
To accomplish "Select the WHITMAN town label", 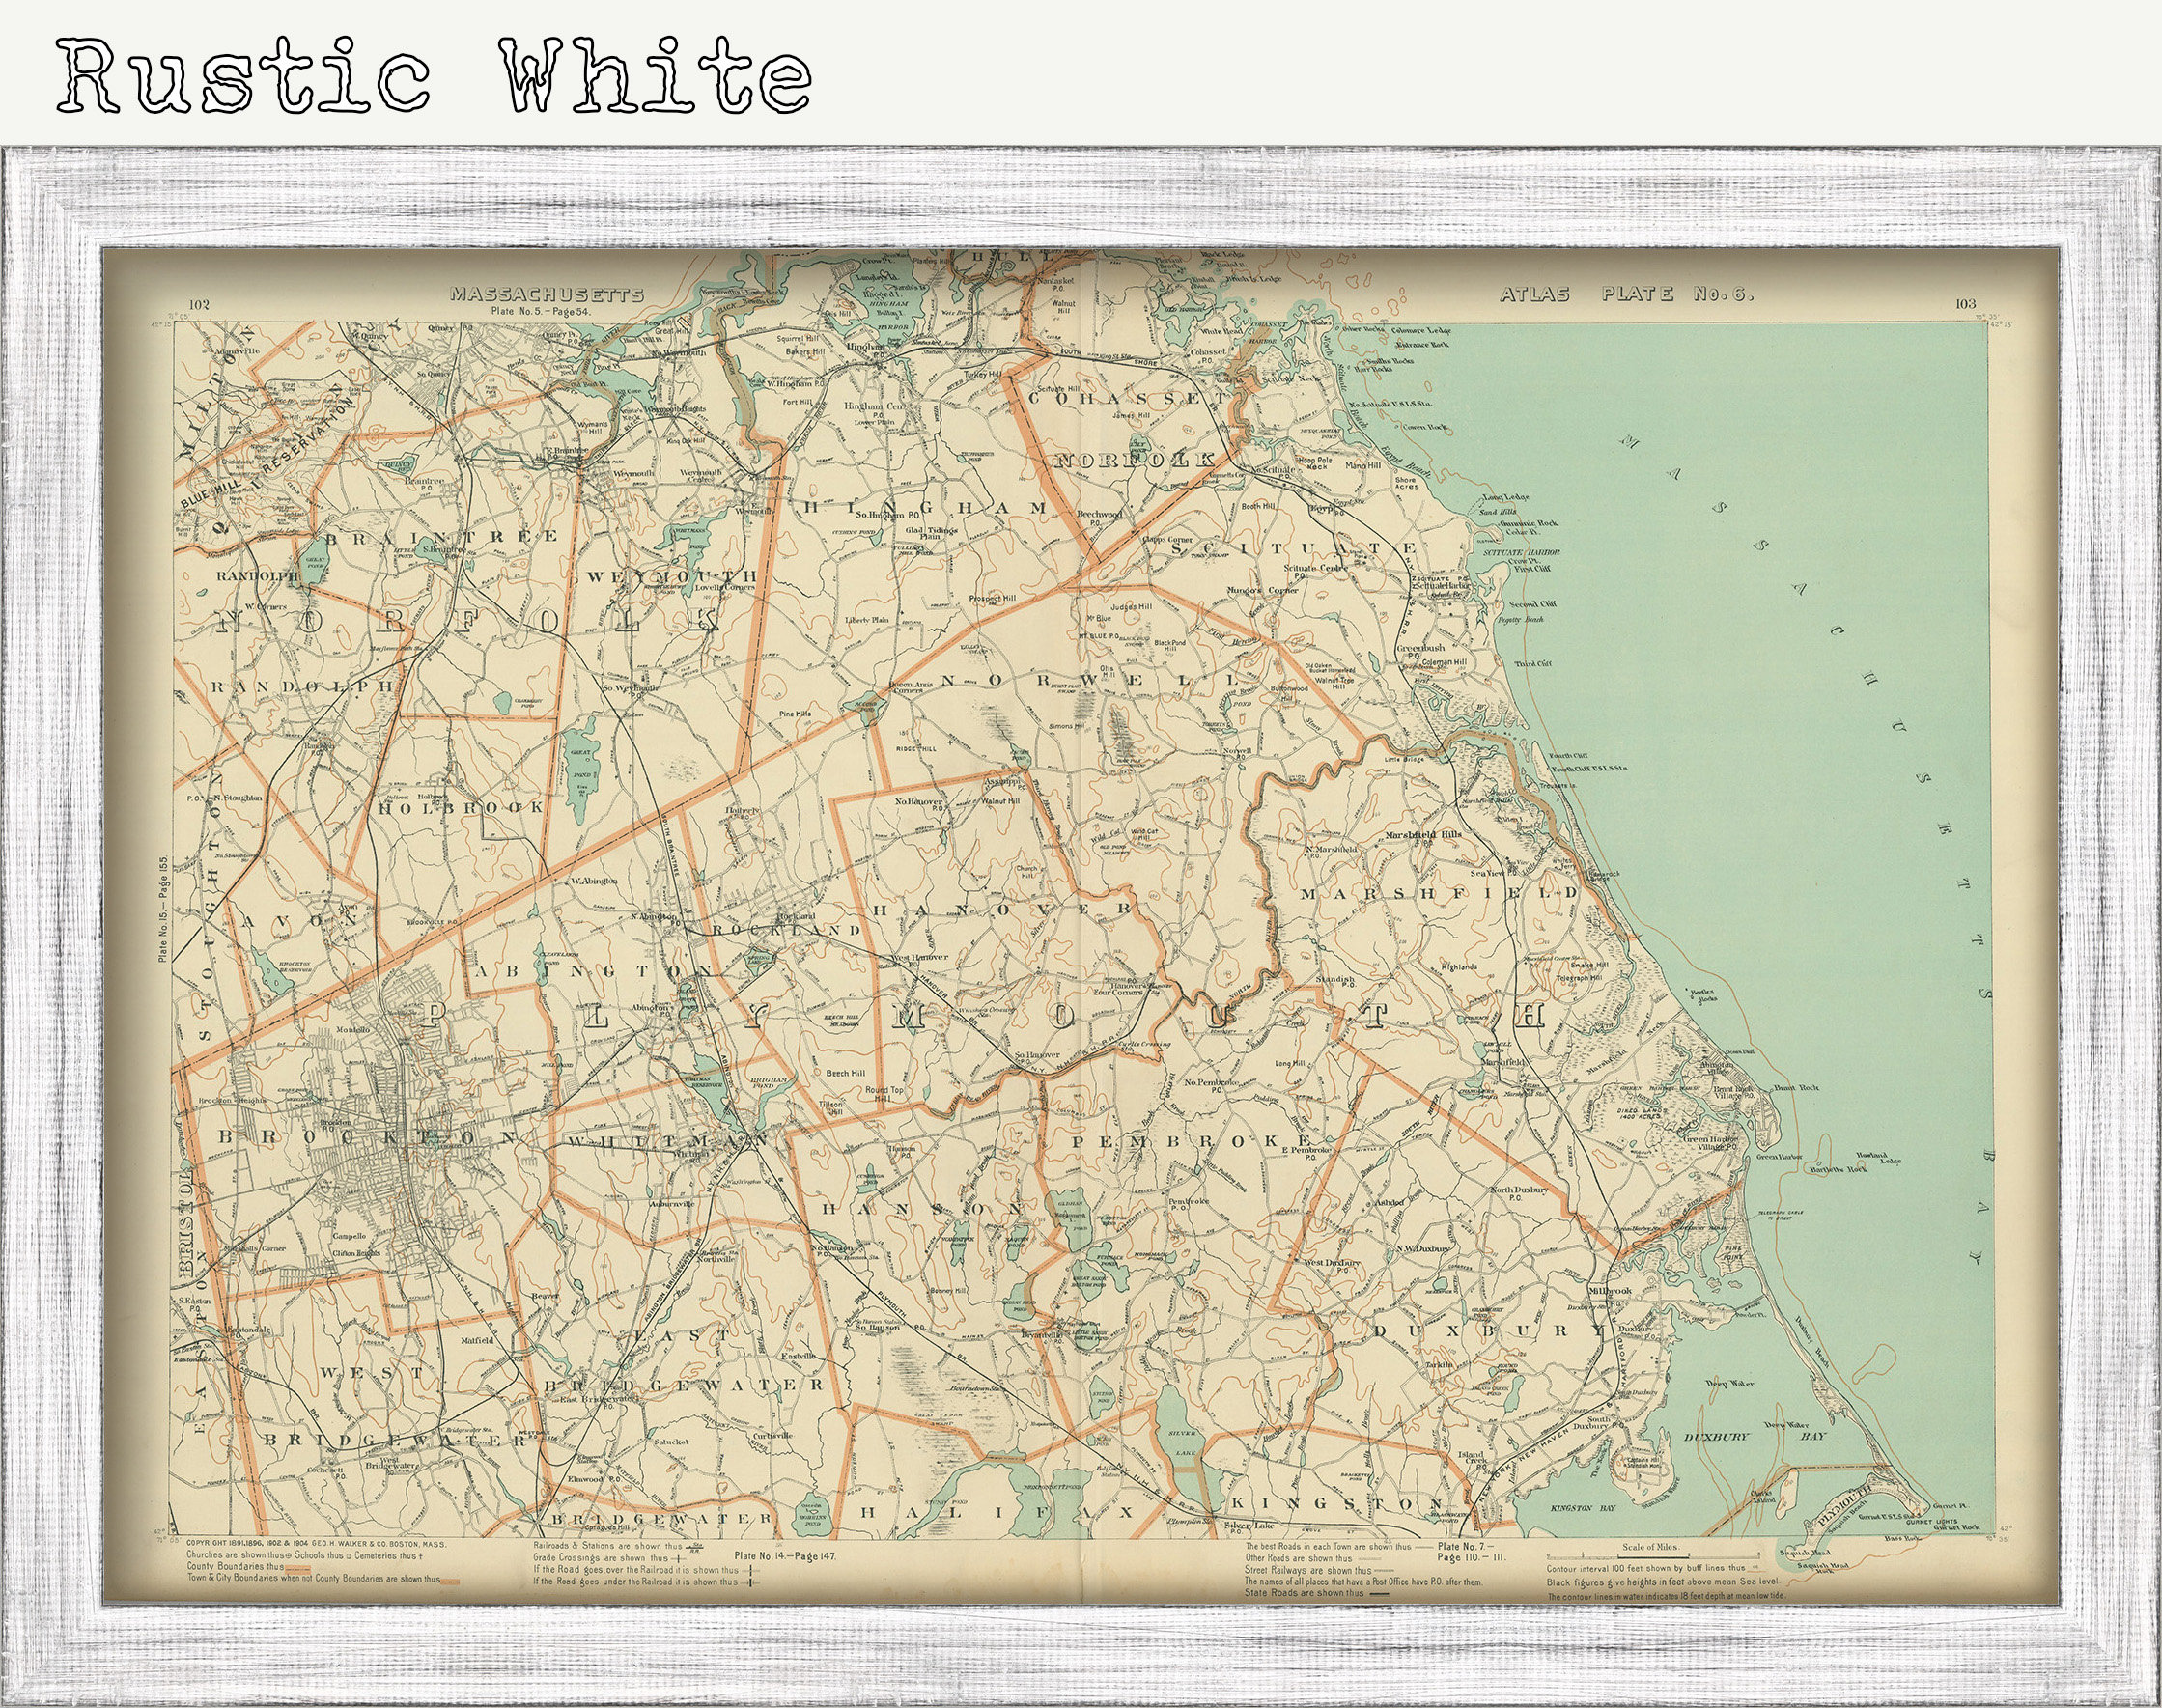I will click(x=667, y=1140).
